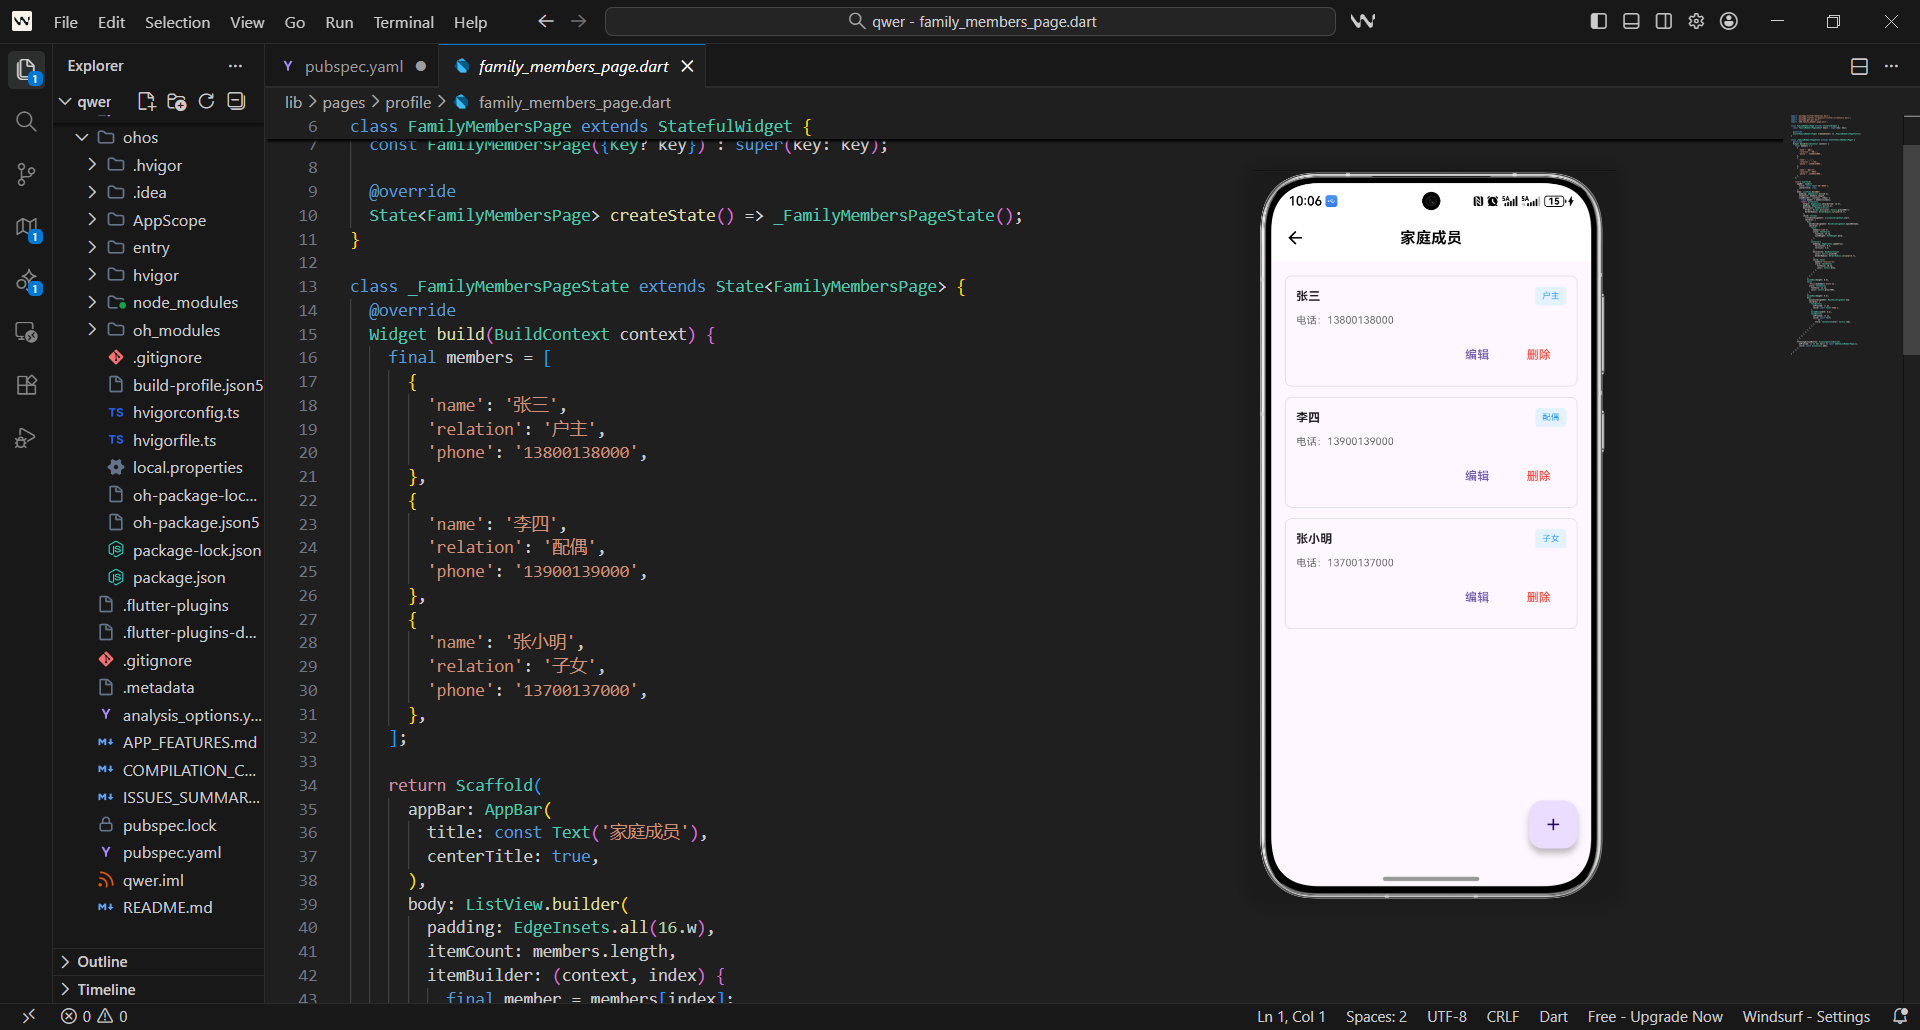Open the Source Control view
The height and width of the screenshot is (1030, 1920).
26,175
